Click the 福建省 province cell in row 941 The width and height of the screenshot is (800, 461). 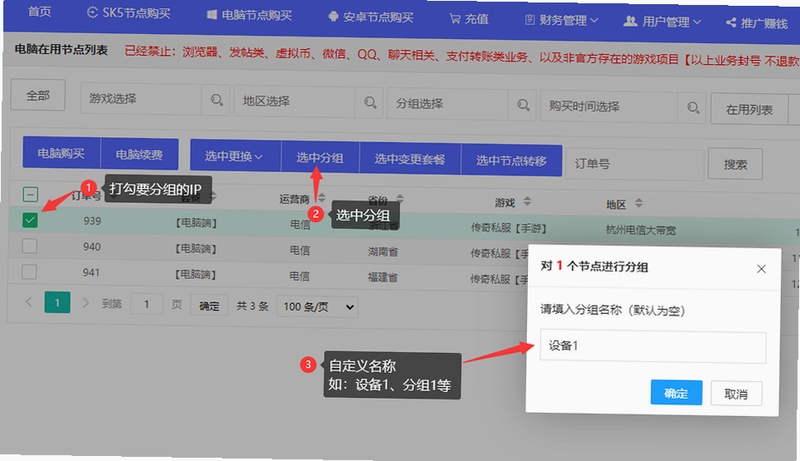point(382,277)
